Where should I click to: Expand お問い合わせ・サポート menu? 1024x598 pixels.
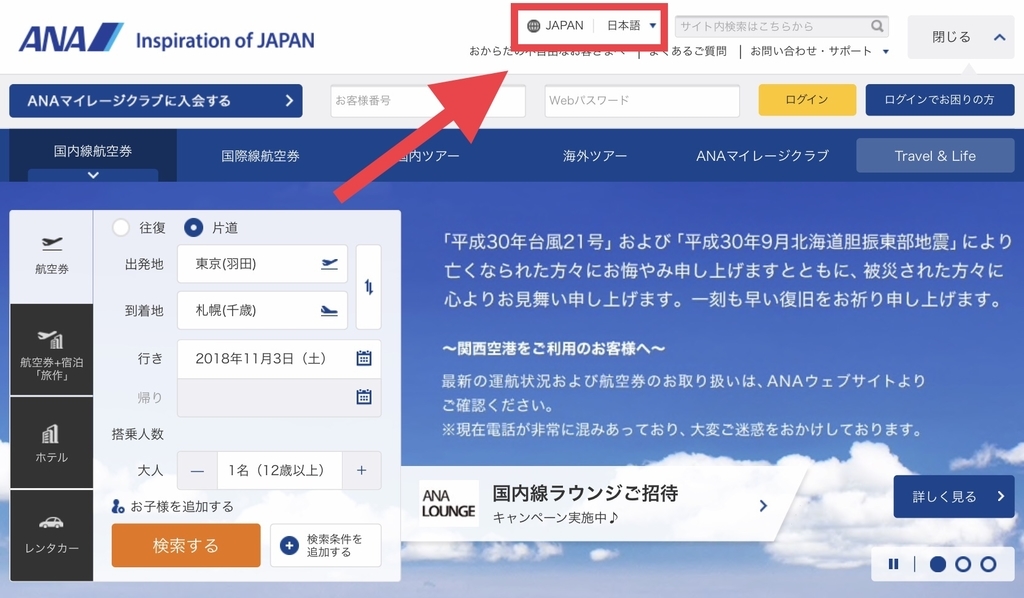(x=819, y=51)
